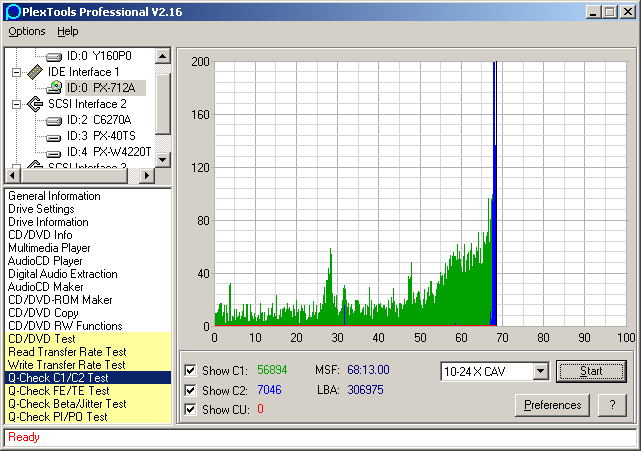641x451 pixels.
Task: Open CD/DVD Copy
Action: coord(43,313)
